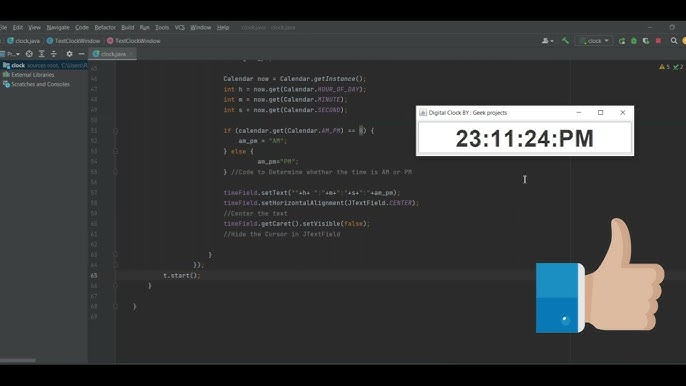Click line number 65 in the gutter
Viewport: 686px width, 386px height.
(94, 275)
